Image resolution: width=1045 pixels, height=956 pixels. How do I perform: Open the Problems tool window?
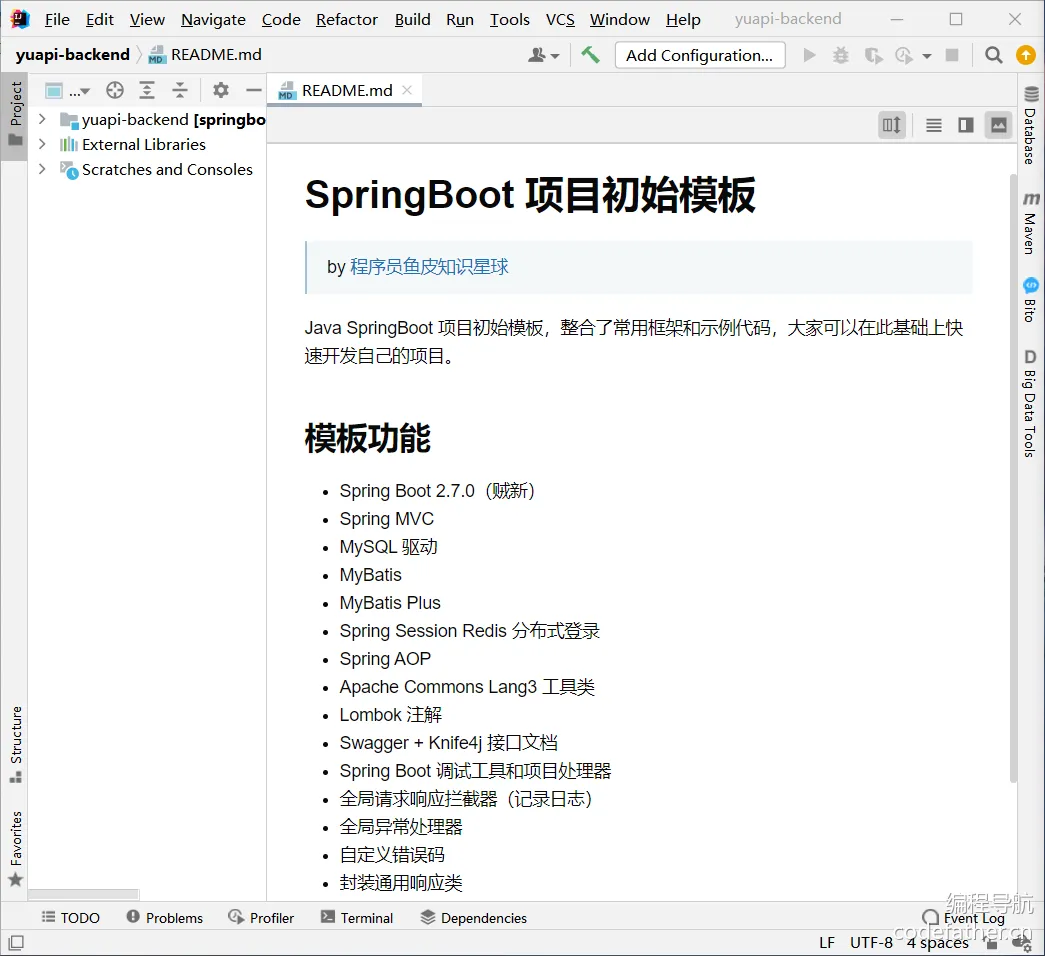pos(164,917)
